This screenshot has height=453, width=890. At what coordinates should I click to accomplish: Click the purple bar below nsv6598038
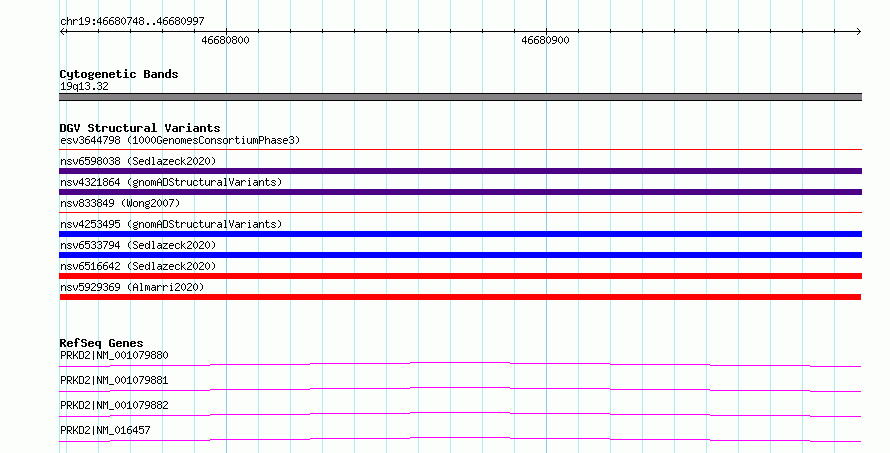point(460,171)
